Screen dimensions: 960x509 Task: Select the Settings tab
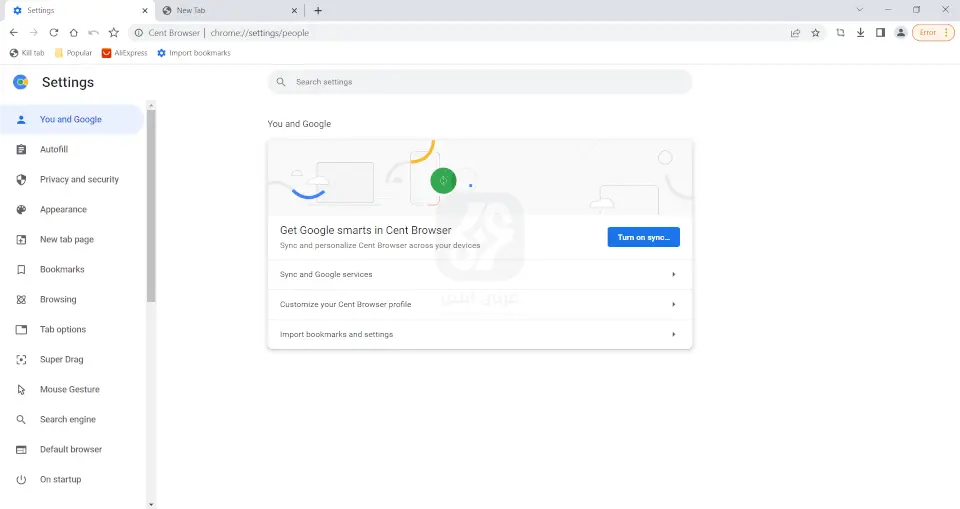80,10
